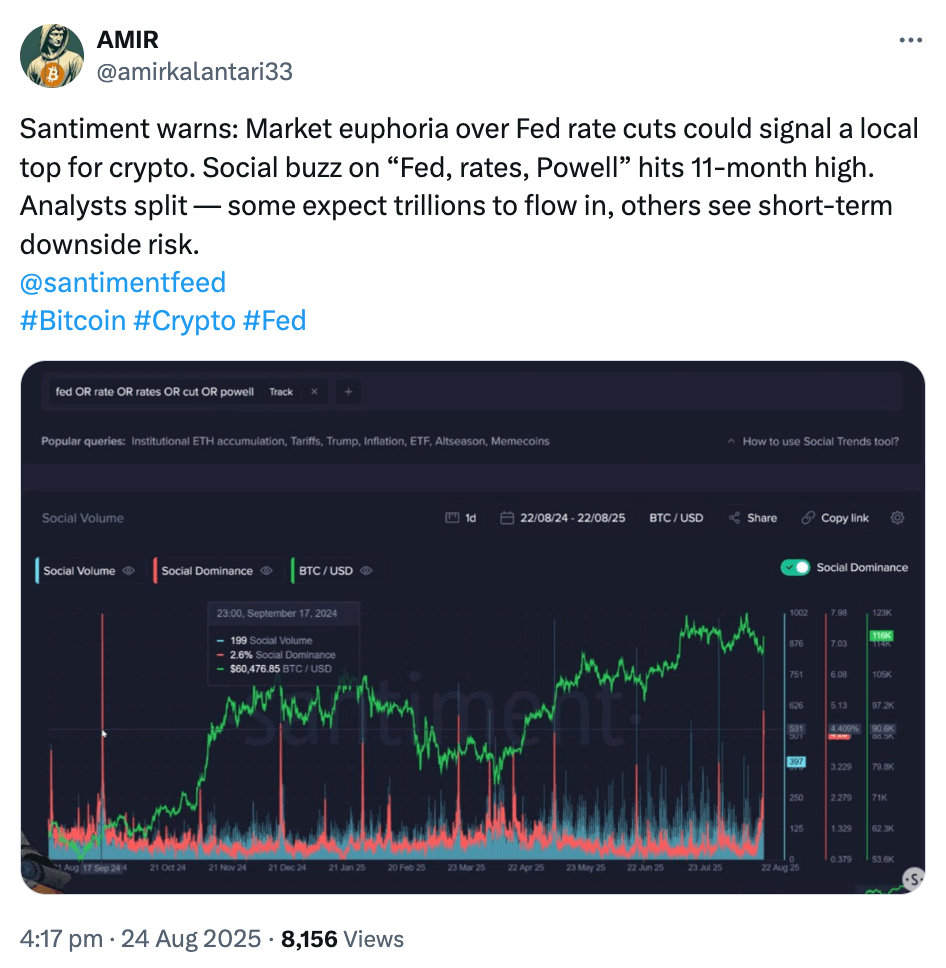Image resolution: width=946 pixels, height=968 pixels.
Task: Copy link to the chart
Action: [x=835, y=518]
